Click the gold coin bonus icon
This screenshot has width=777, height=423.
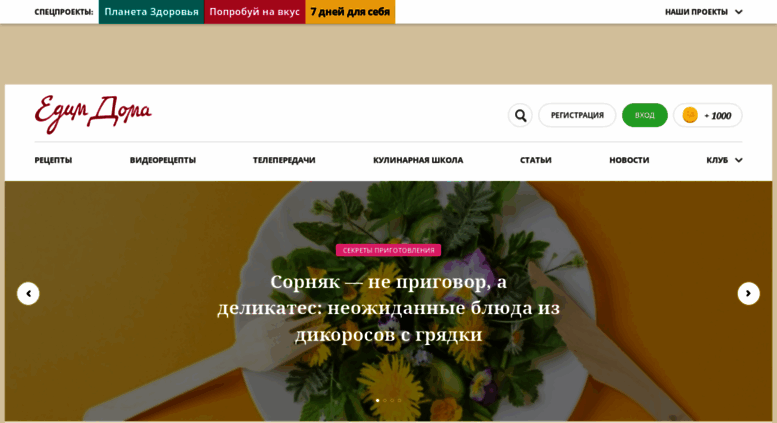(690, 115)
